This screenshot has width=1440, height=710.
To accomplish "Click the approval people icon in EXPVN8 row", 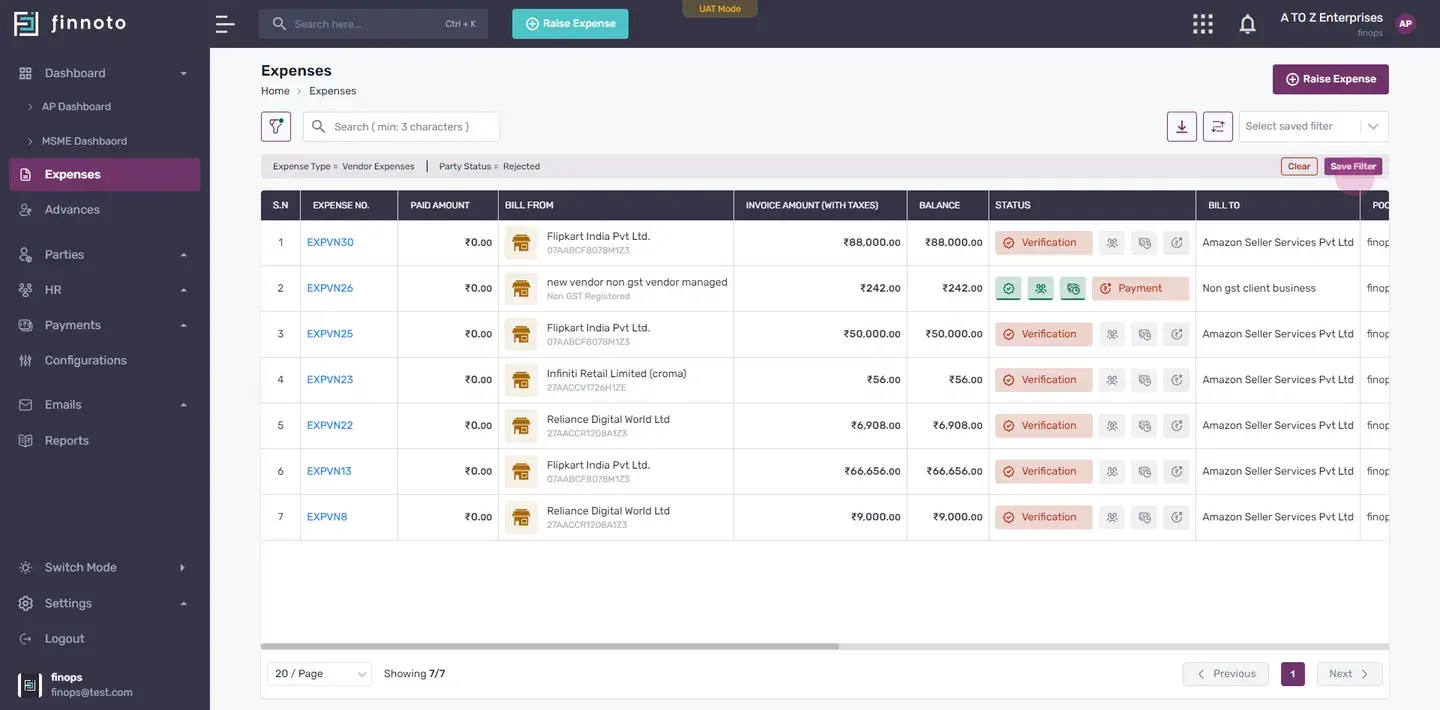I will point(1112,518).
